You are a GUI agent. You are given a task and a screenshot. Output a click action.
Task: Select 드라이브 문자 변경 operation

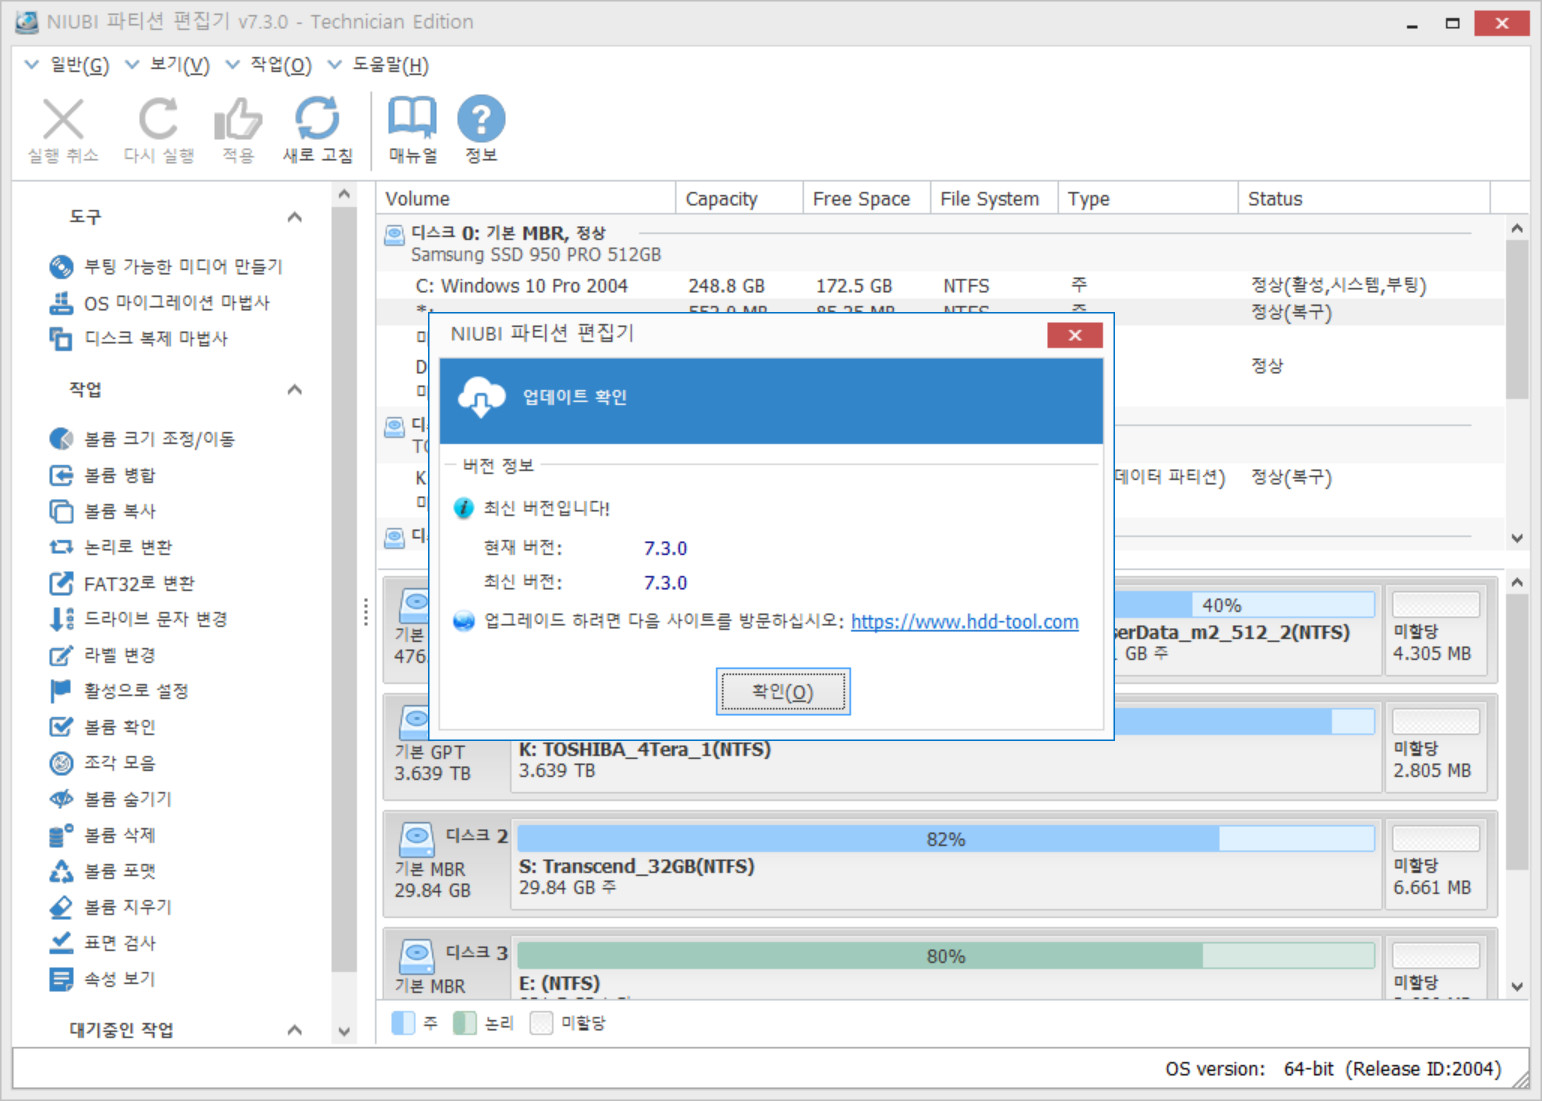[138, 618]
